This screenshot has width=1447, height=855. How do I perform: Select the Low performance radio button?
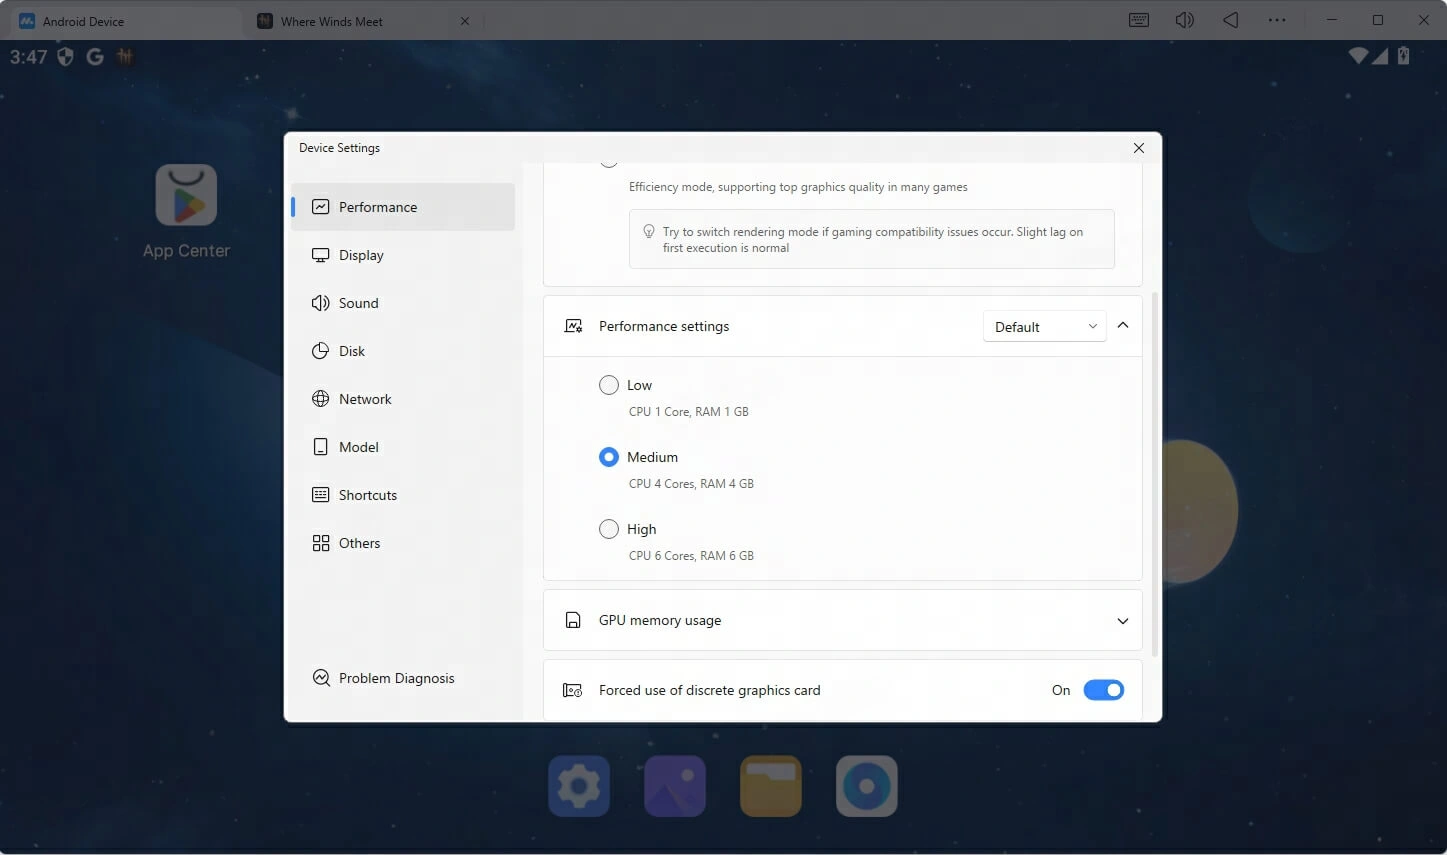pos(609,385)
